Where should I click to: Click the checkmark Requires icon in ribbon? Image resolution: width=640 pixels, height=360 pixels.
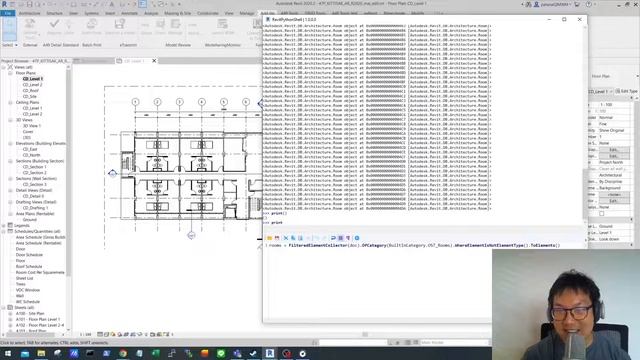(x=54, y=27)
